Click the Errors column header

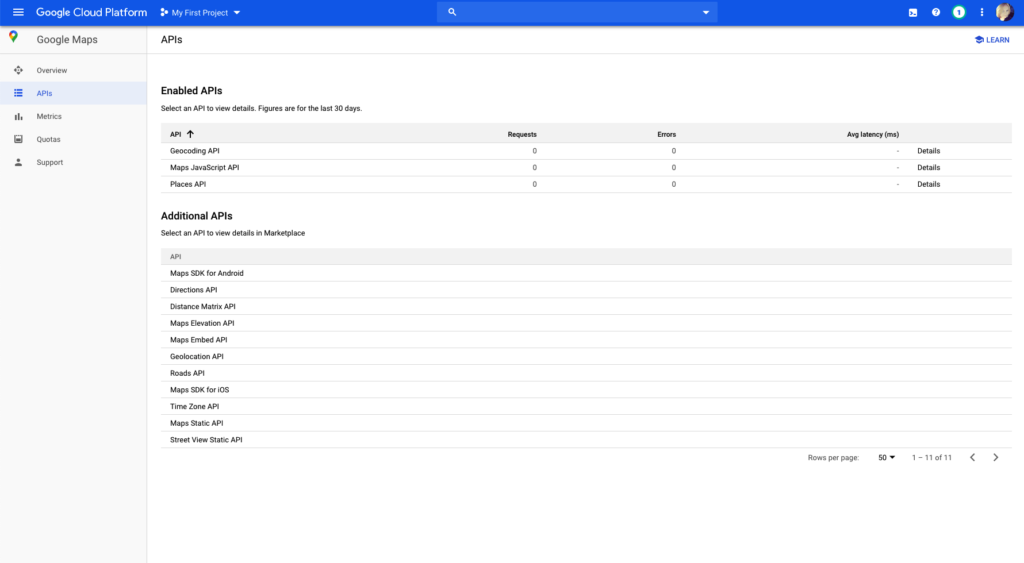point(666,135)
